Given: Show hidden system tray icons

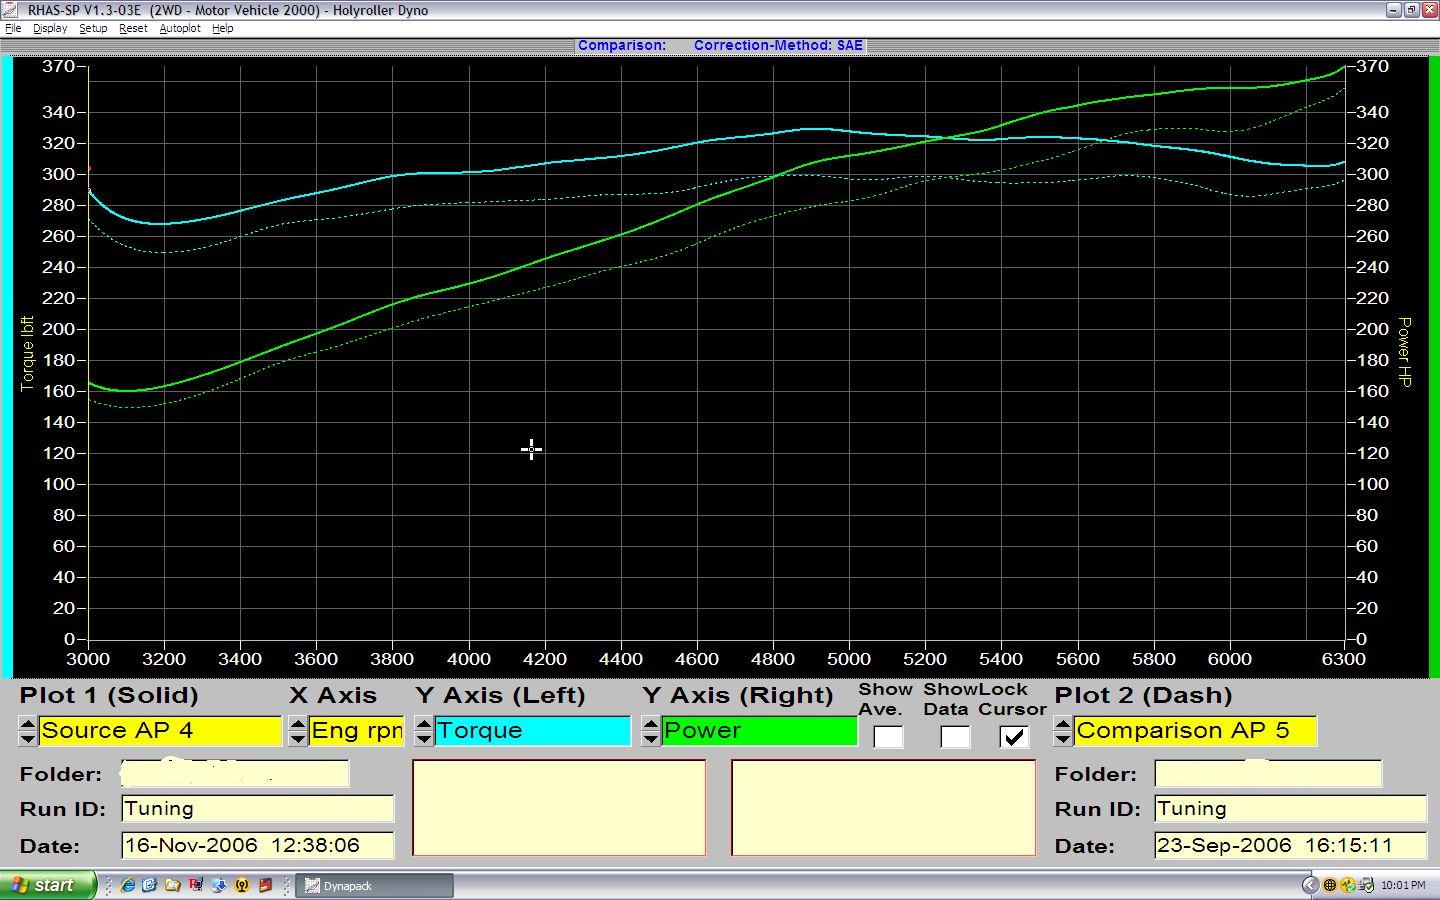Looking at the screenshot, I should click(1311, 885).
